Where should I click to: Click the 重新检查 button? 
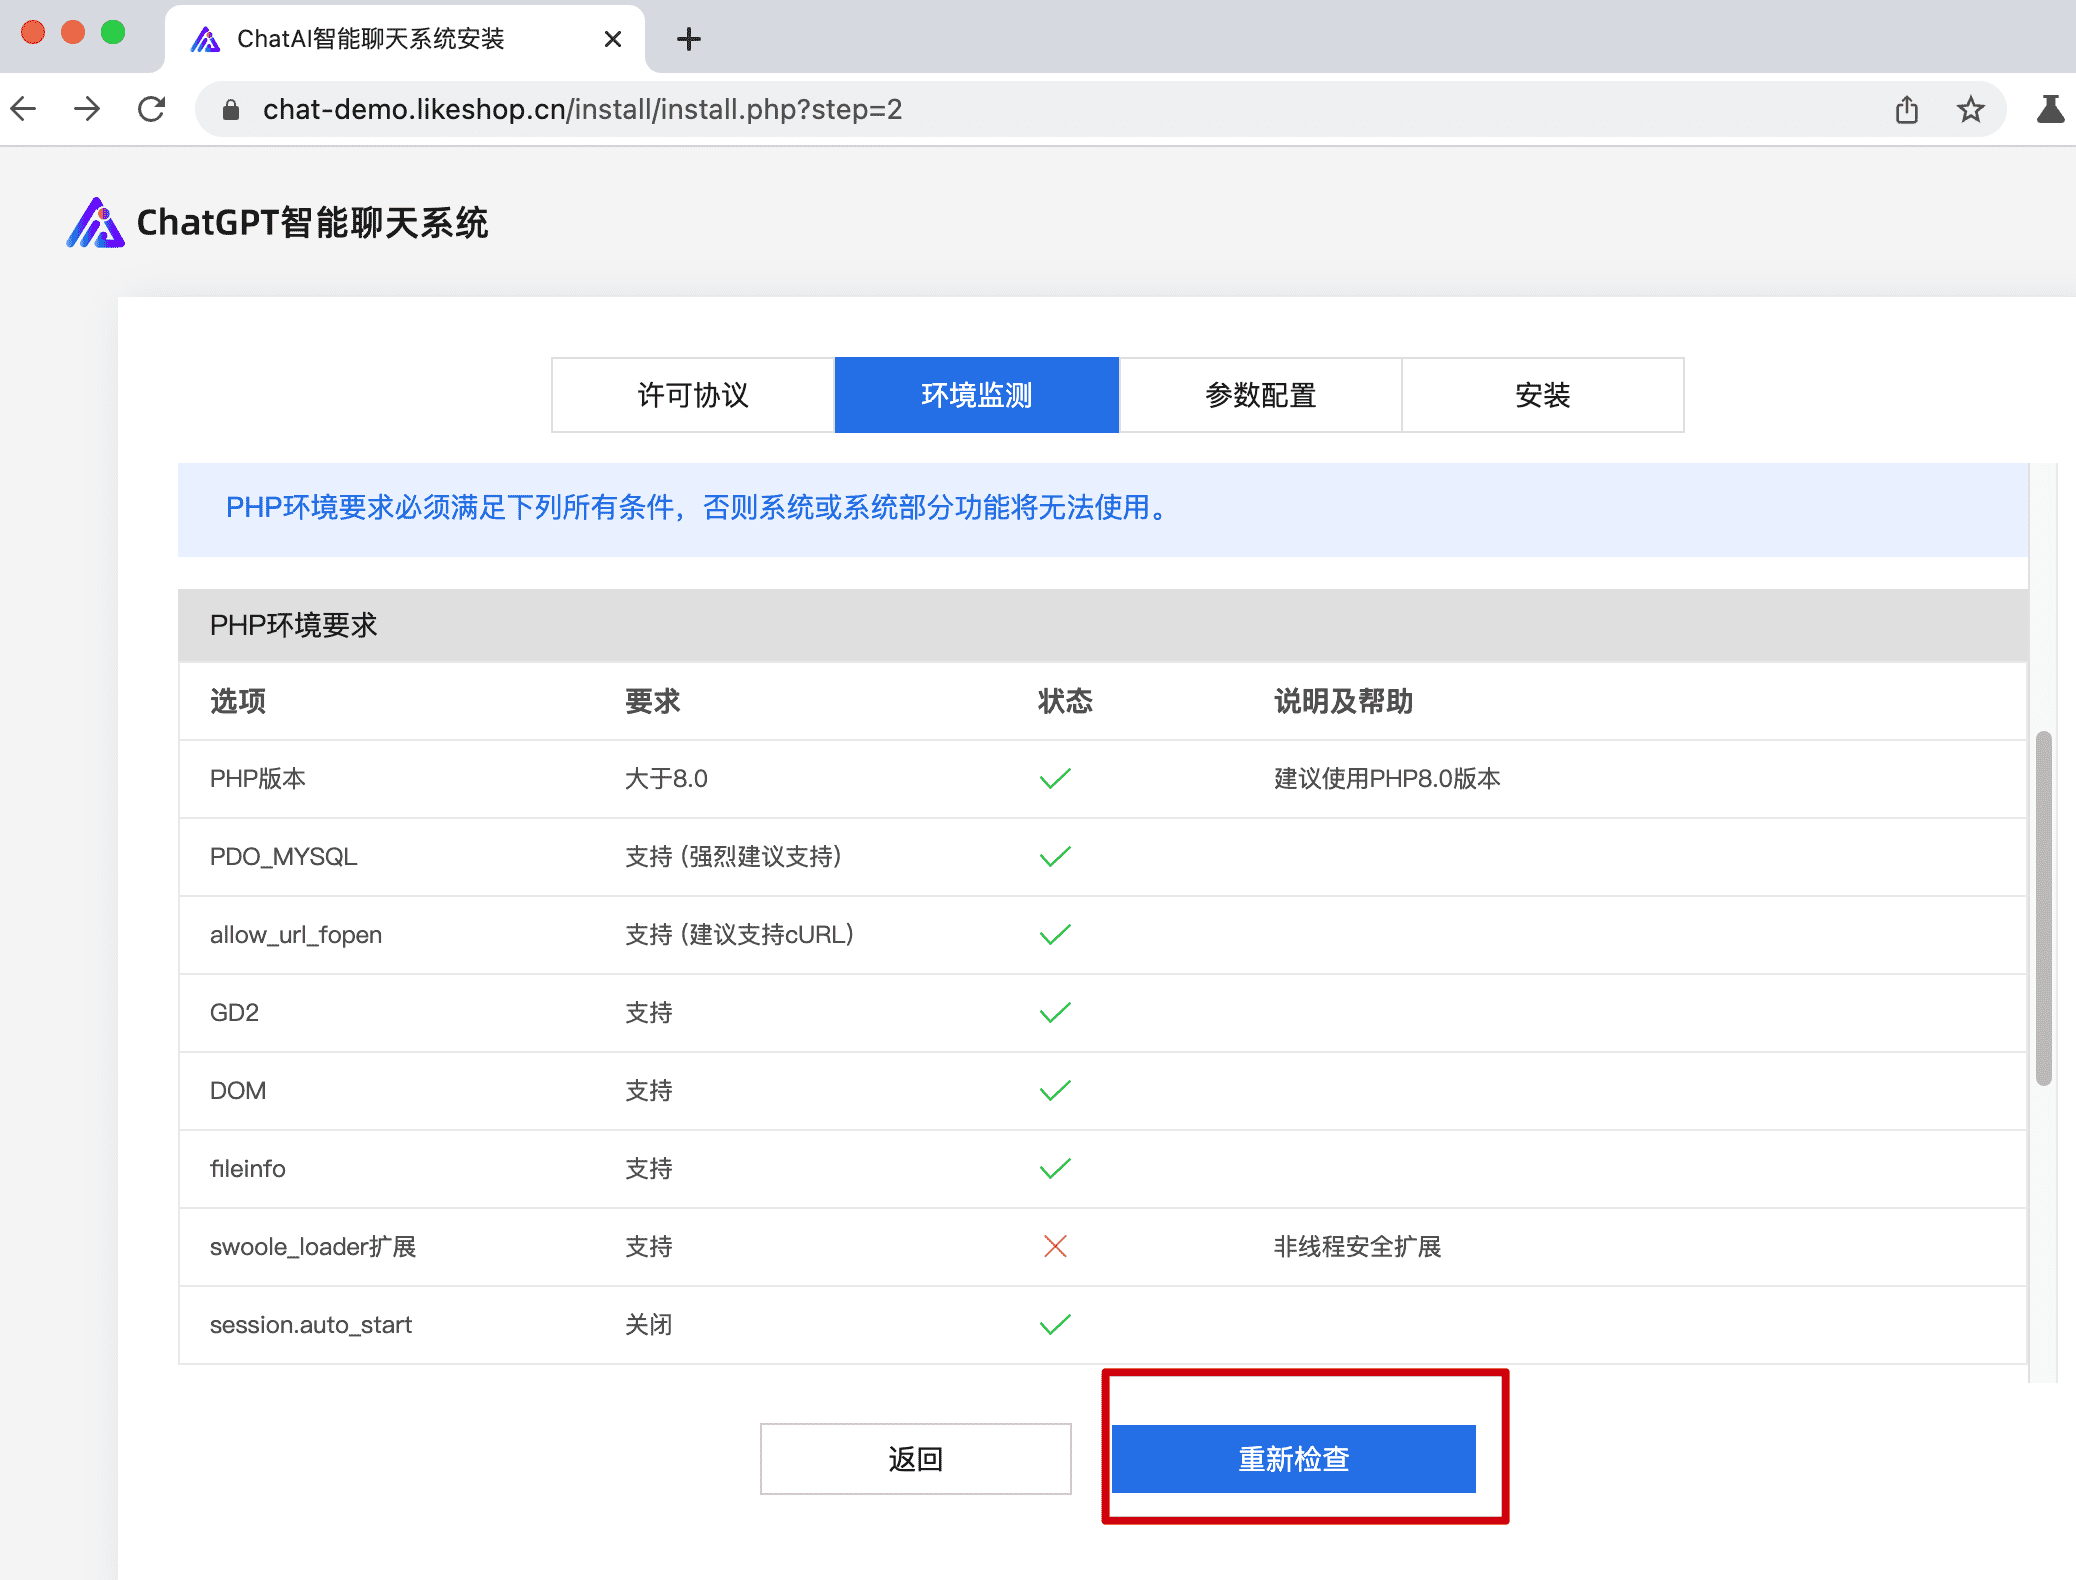coord(1294,1459)
